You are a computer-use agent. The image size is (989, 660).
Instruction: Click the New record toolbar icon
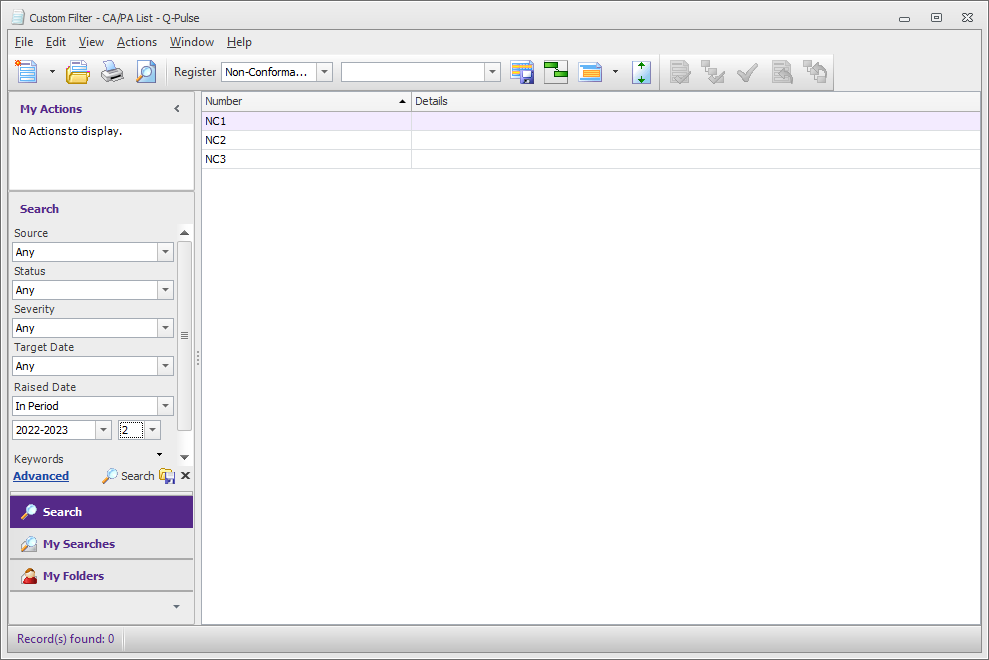[x=26, y=72]
